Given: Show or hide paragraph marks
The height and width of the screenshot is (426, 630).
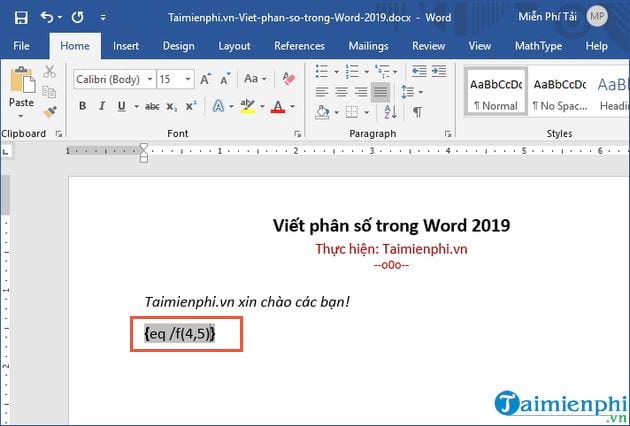Looking at the screenshot, I should click(x=417, y=112).
